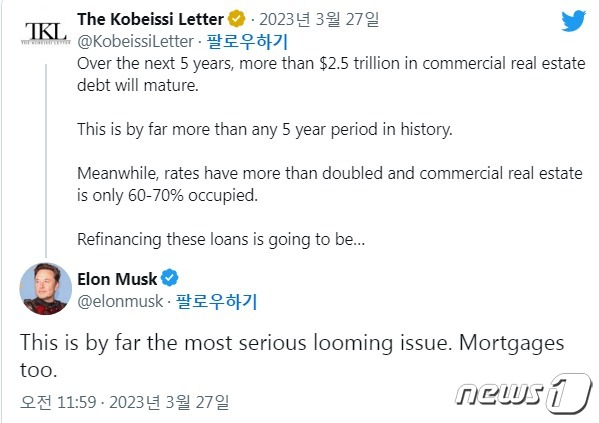The width and height of the screenshot is (599, 423).
Task: Visit the @elonmusk handle
Action: [x=120, y=301]
